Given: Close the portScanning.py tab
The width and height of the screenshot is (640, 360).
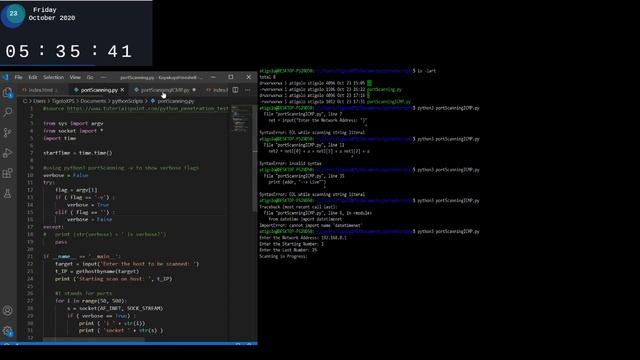Looking at the screenshot, I should (122, 90).
